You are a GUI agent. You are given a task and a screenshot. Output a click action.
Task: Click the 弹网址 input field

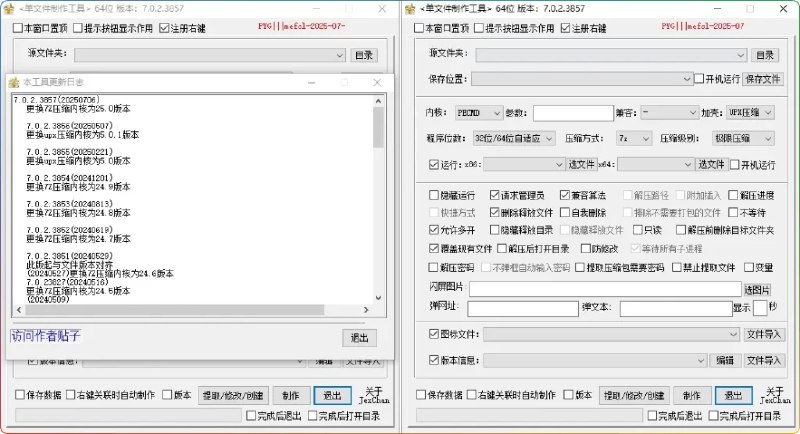coord(523,309)
